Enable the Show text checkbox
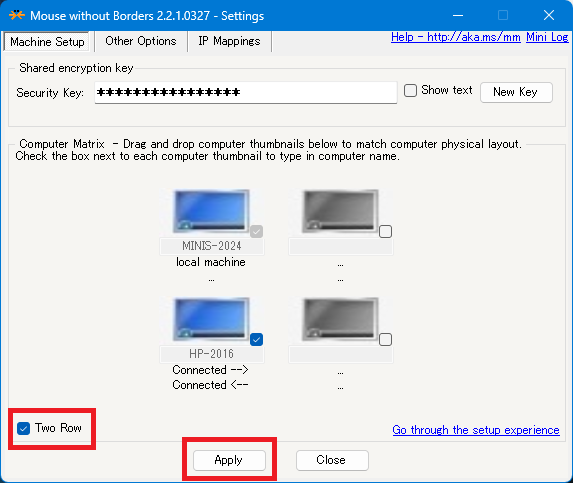Screen dimensions: 573x483 (x=410, y=90)
